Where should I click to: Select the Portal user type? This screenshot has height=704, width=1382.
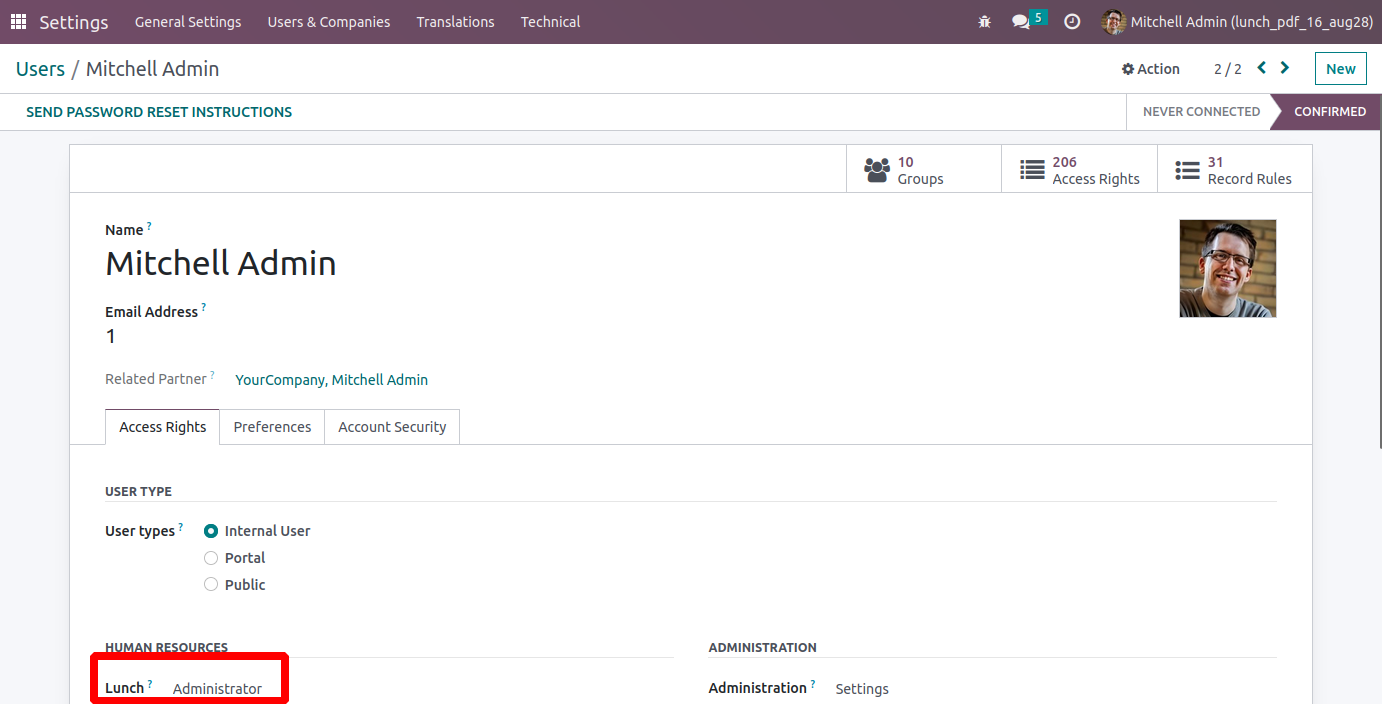click(211, 558)
